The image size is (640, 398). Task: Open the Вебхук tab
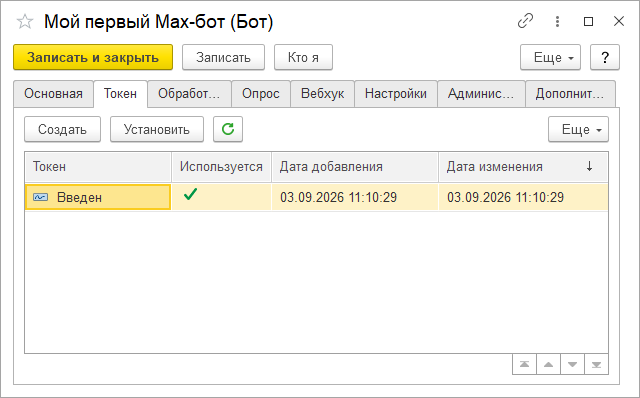pyautogui.click(x=322, y=94)
